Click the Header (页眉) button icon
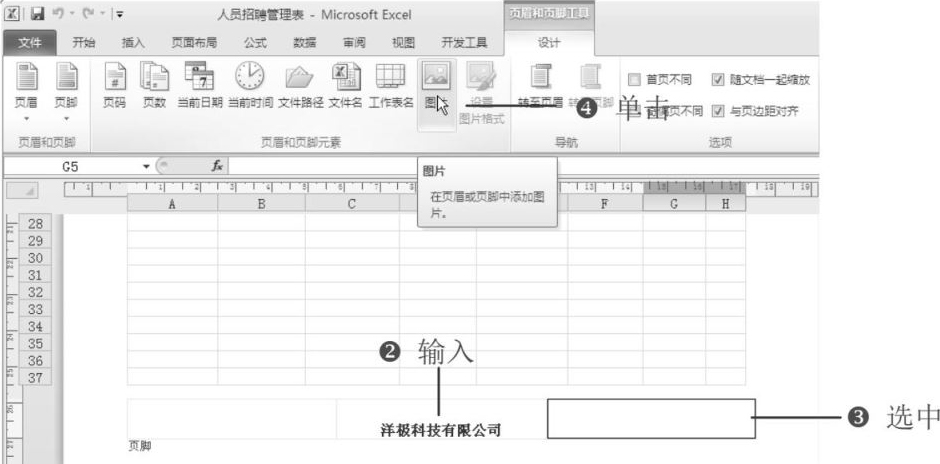Image resolution: width=940 pixels, height=464 pixels. tap(26, 76)
